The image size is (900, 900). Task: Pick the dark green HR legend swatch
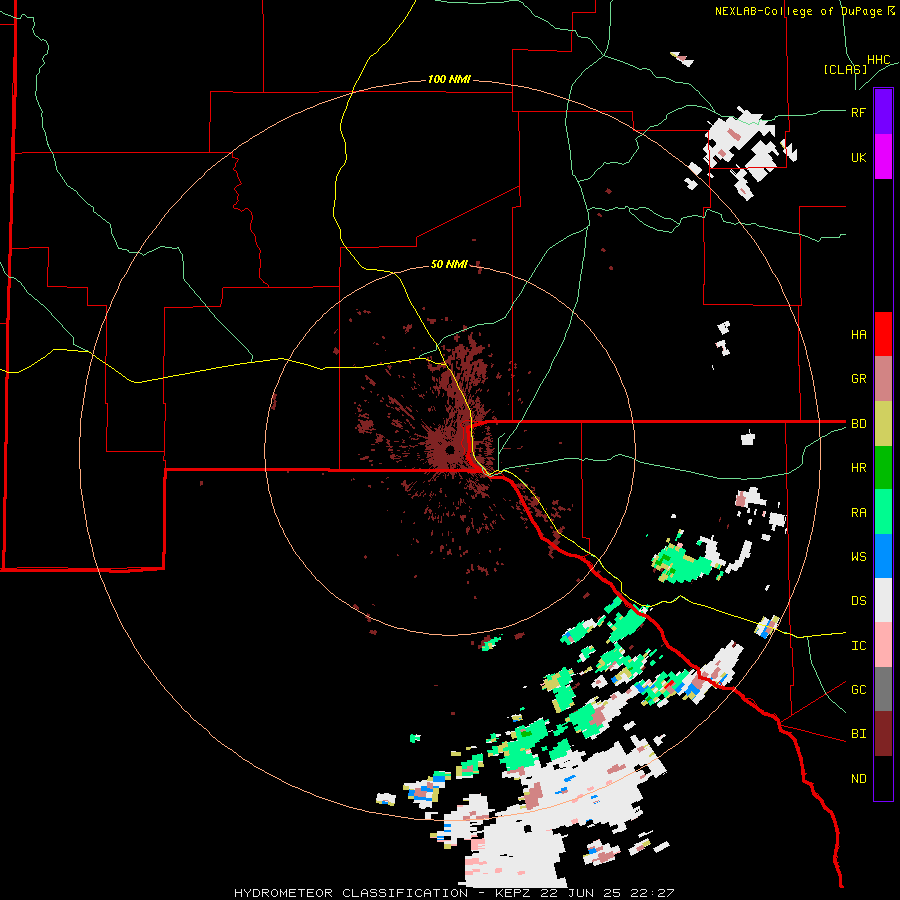point(883,468)
